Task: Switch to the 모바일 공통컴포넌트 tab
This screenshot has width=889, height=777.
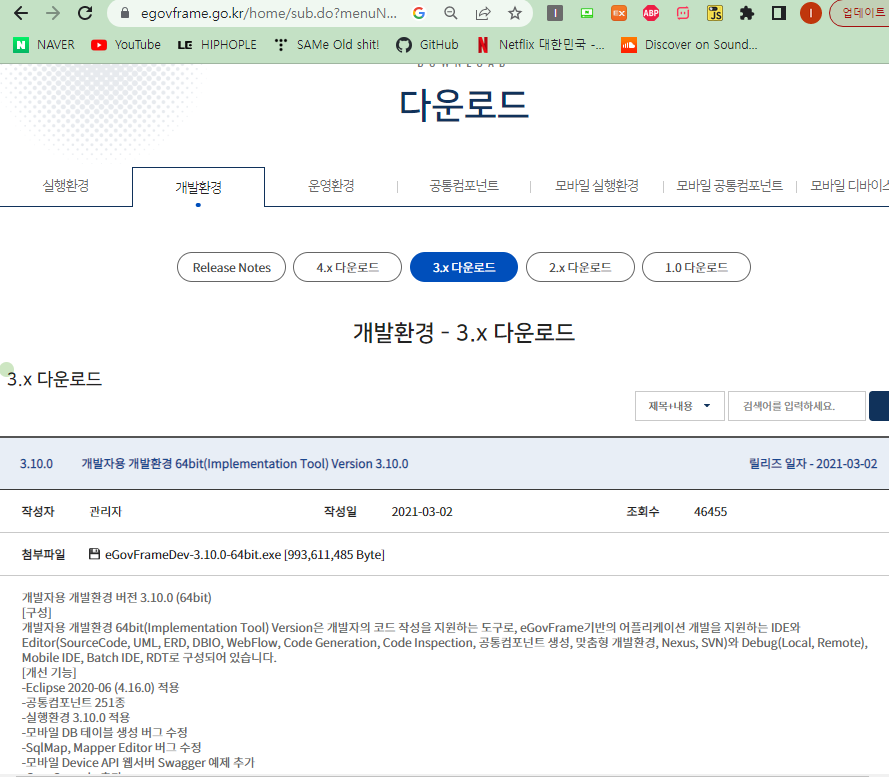Action: click(729, 186)
